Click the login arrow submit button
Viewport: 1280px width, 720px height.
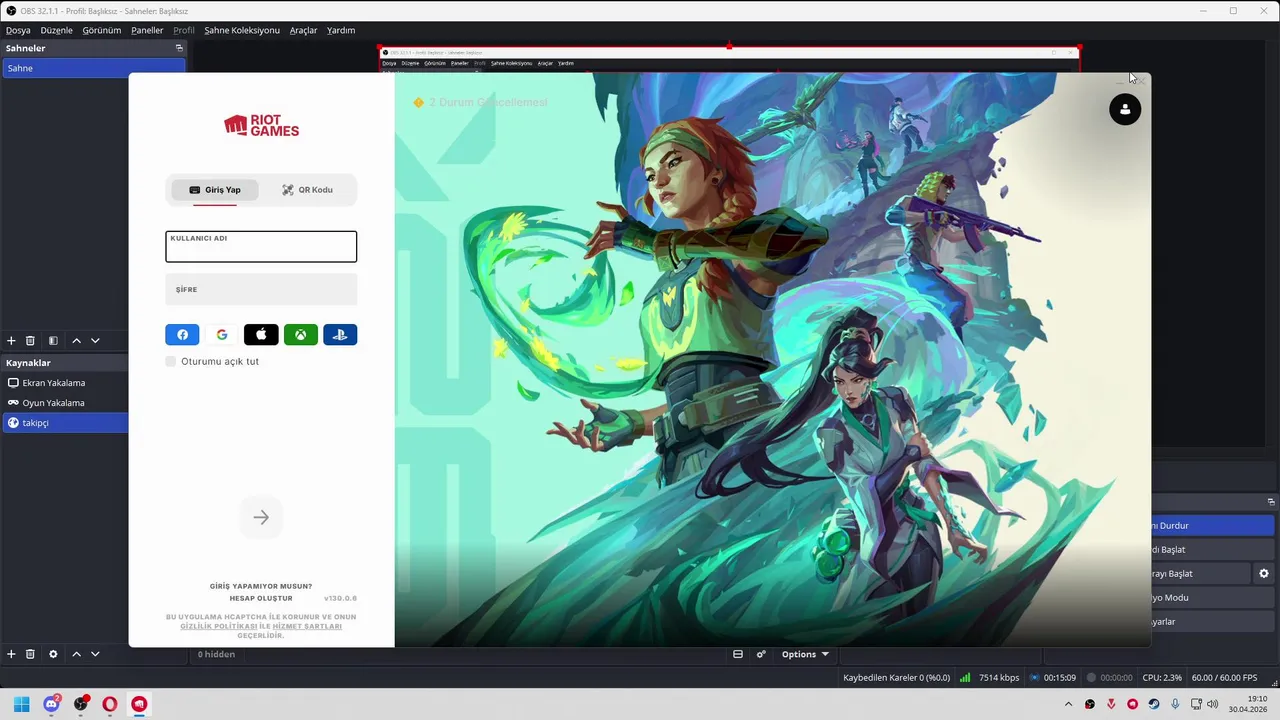tap(261, 517)
